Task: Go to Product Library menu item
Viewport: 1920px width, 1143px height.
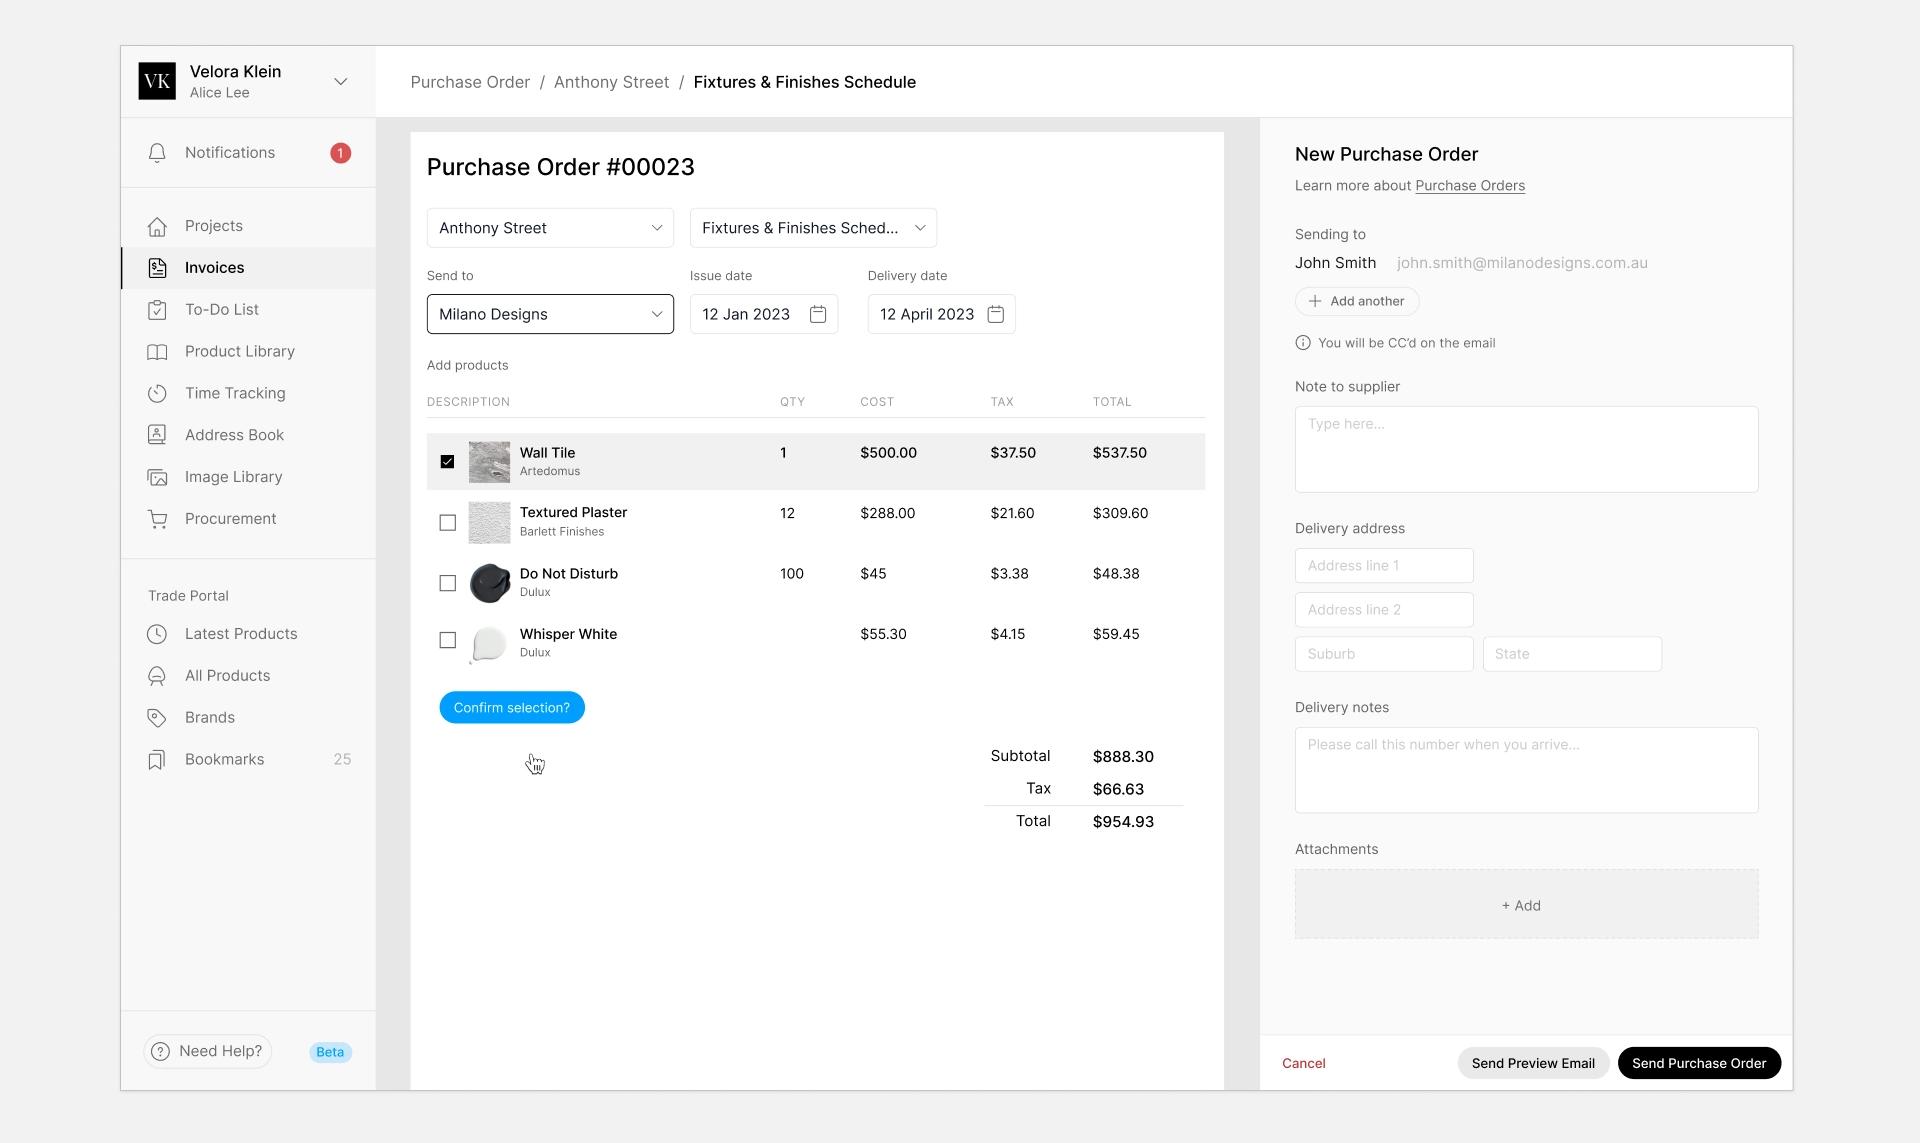Action: (248, 352)
